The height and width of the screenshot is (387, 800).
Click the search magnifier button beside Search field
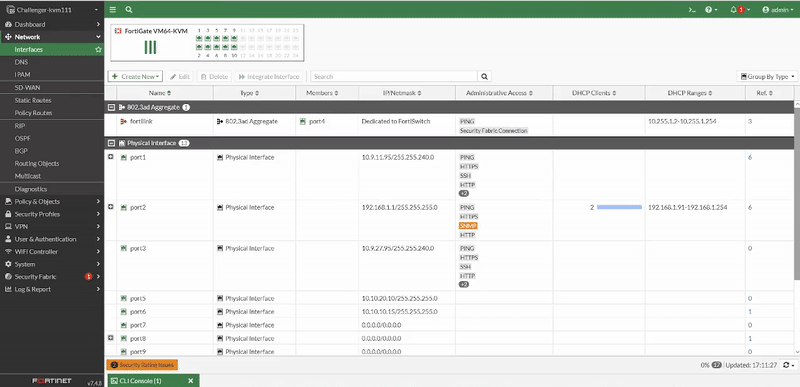coord(485,76)
